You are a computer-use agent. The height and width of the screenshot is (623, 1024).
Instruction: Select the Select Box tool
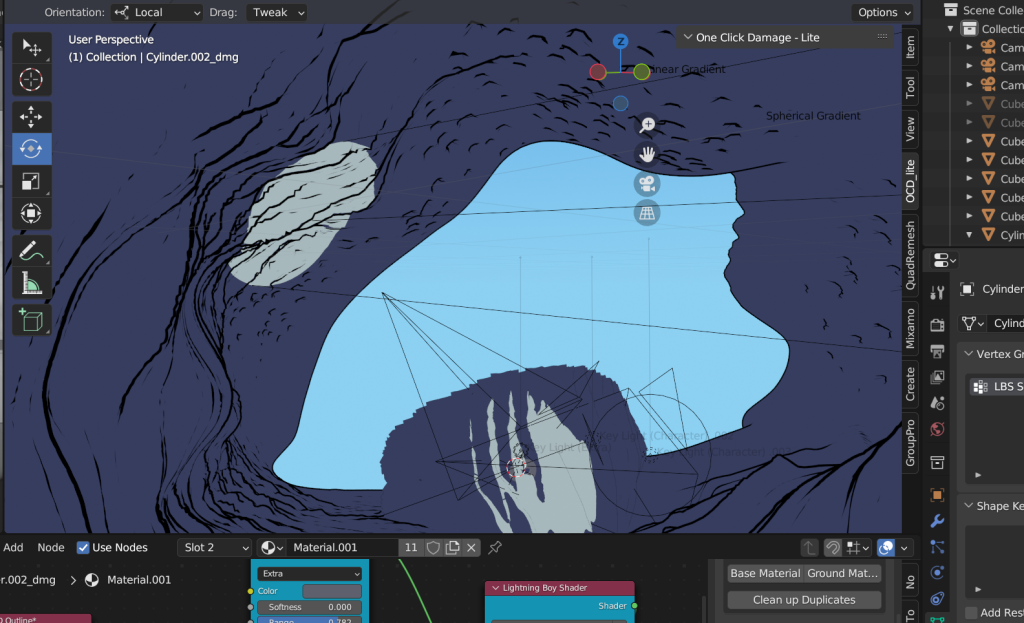[31, 47]
